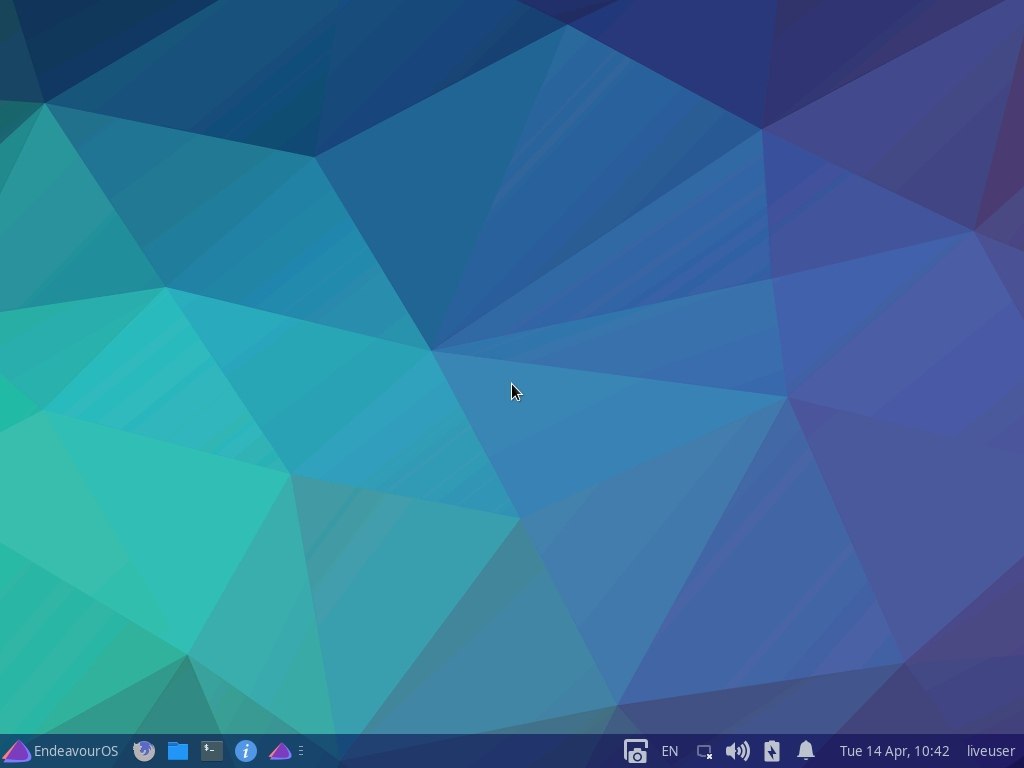Open the liveuser session menu
1024x768 pixels.
[991, 751]
